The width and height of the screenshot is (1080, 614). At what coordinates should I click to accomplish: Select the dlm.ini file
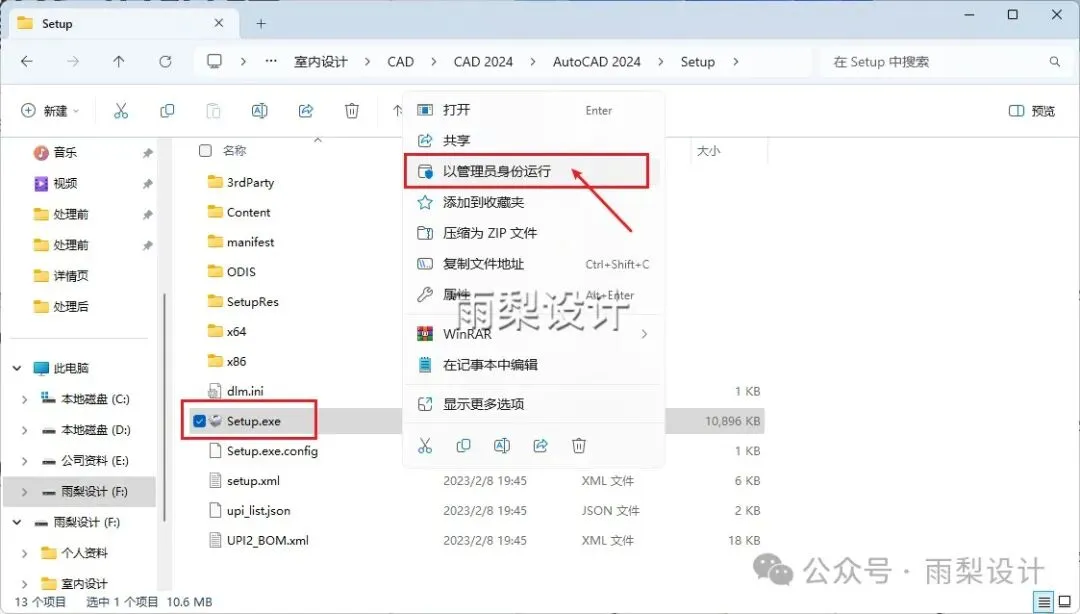tap(236, 391)
